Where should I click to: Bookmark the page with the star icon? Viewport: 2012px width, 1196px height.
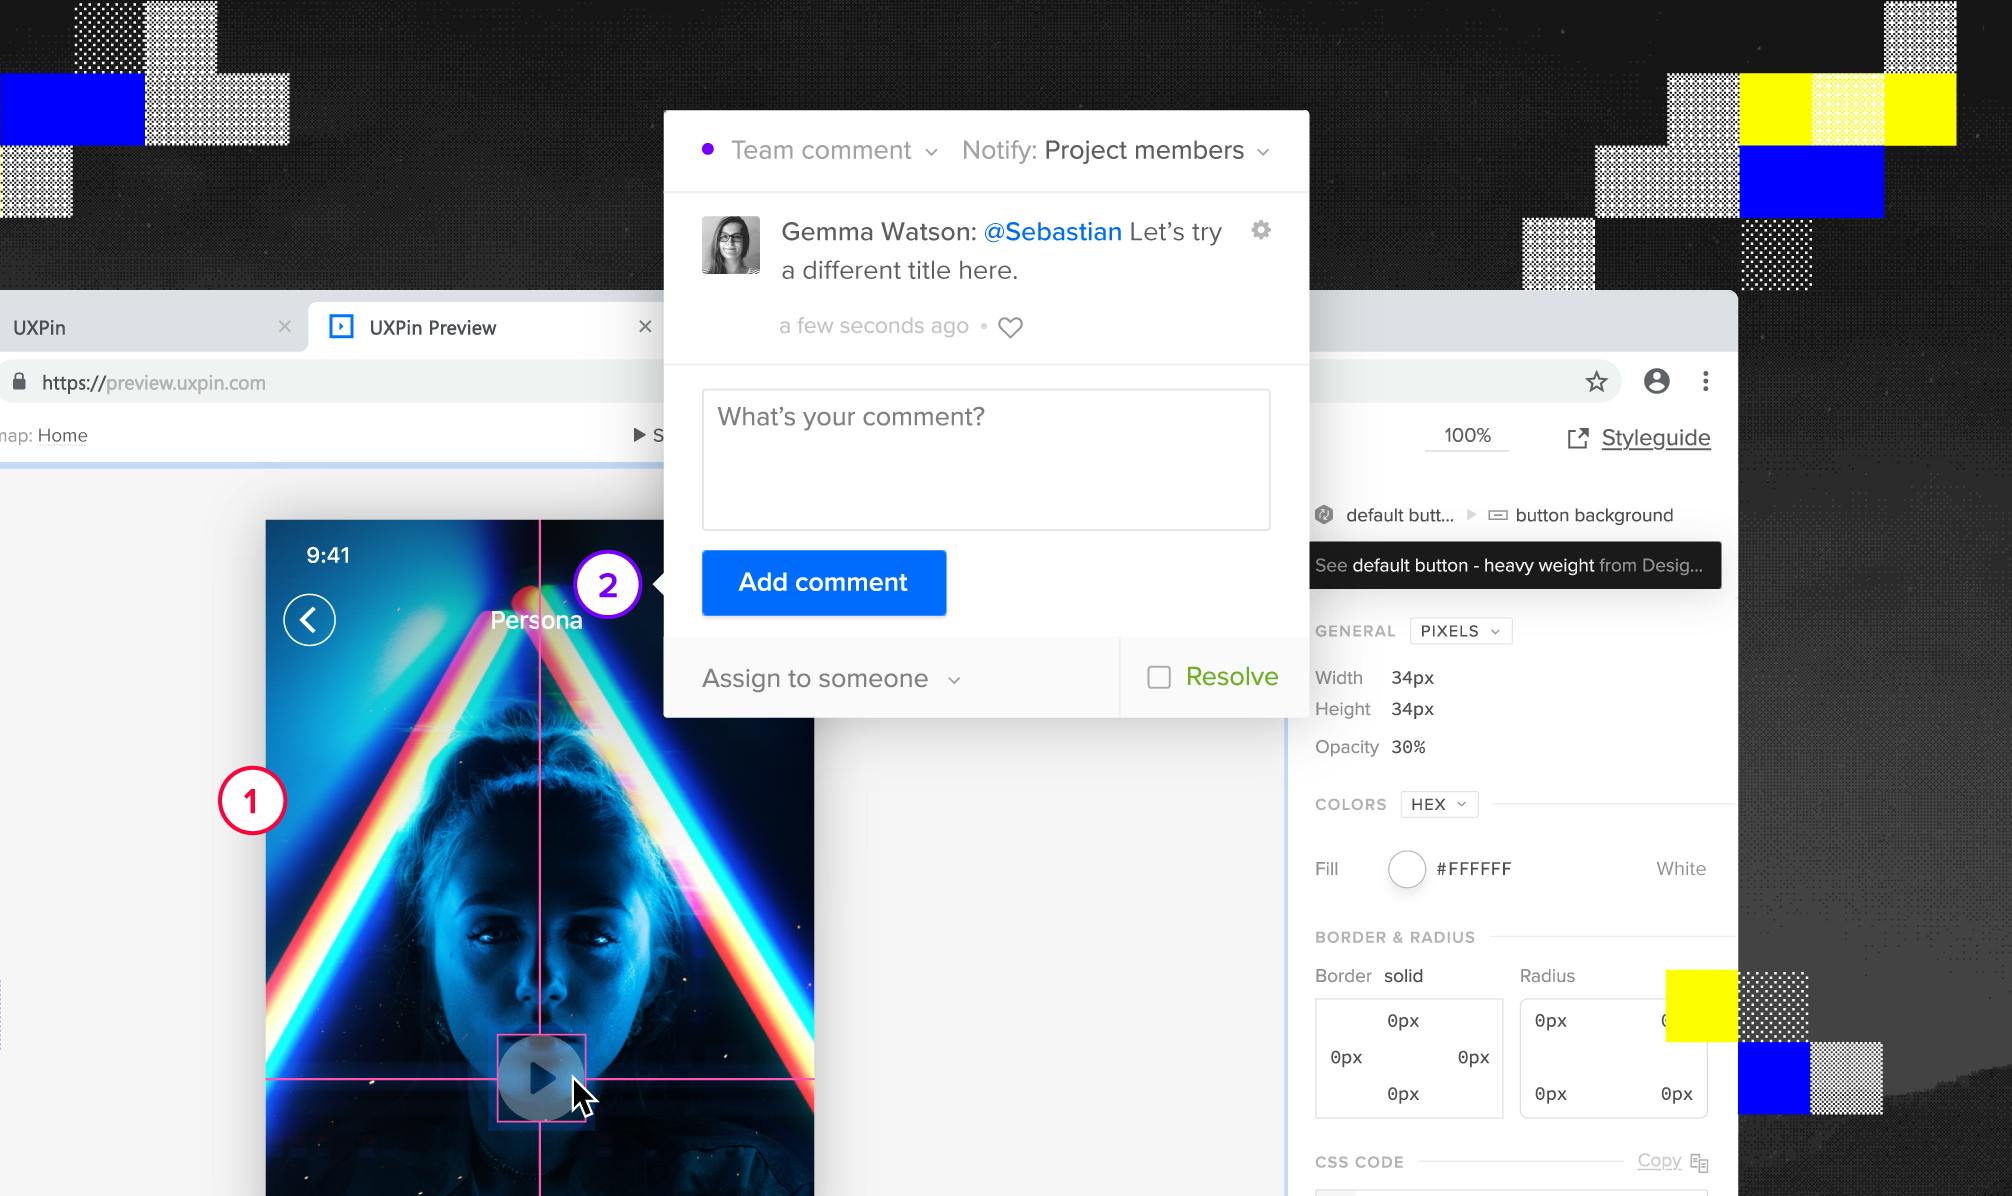[1596, 382]
